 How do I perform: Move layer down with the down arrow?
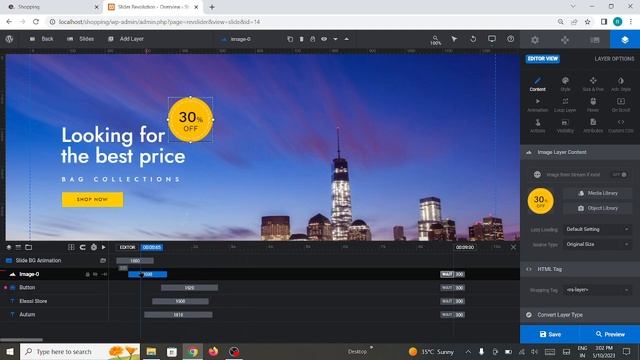[x=336, y=39]
